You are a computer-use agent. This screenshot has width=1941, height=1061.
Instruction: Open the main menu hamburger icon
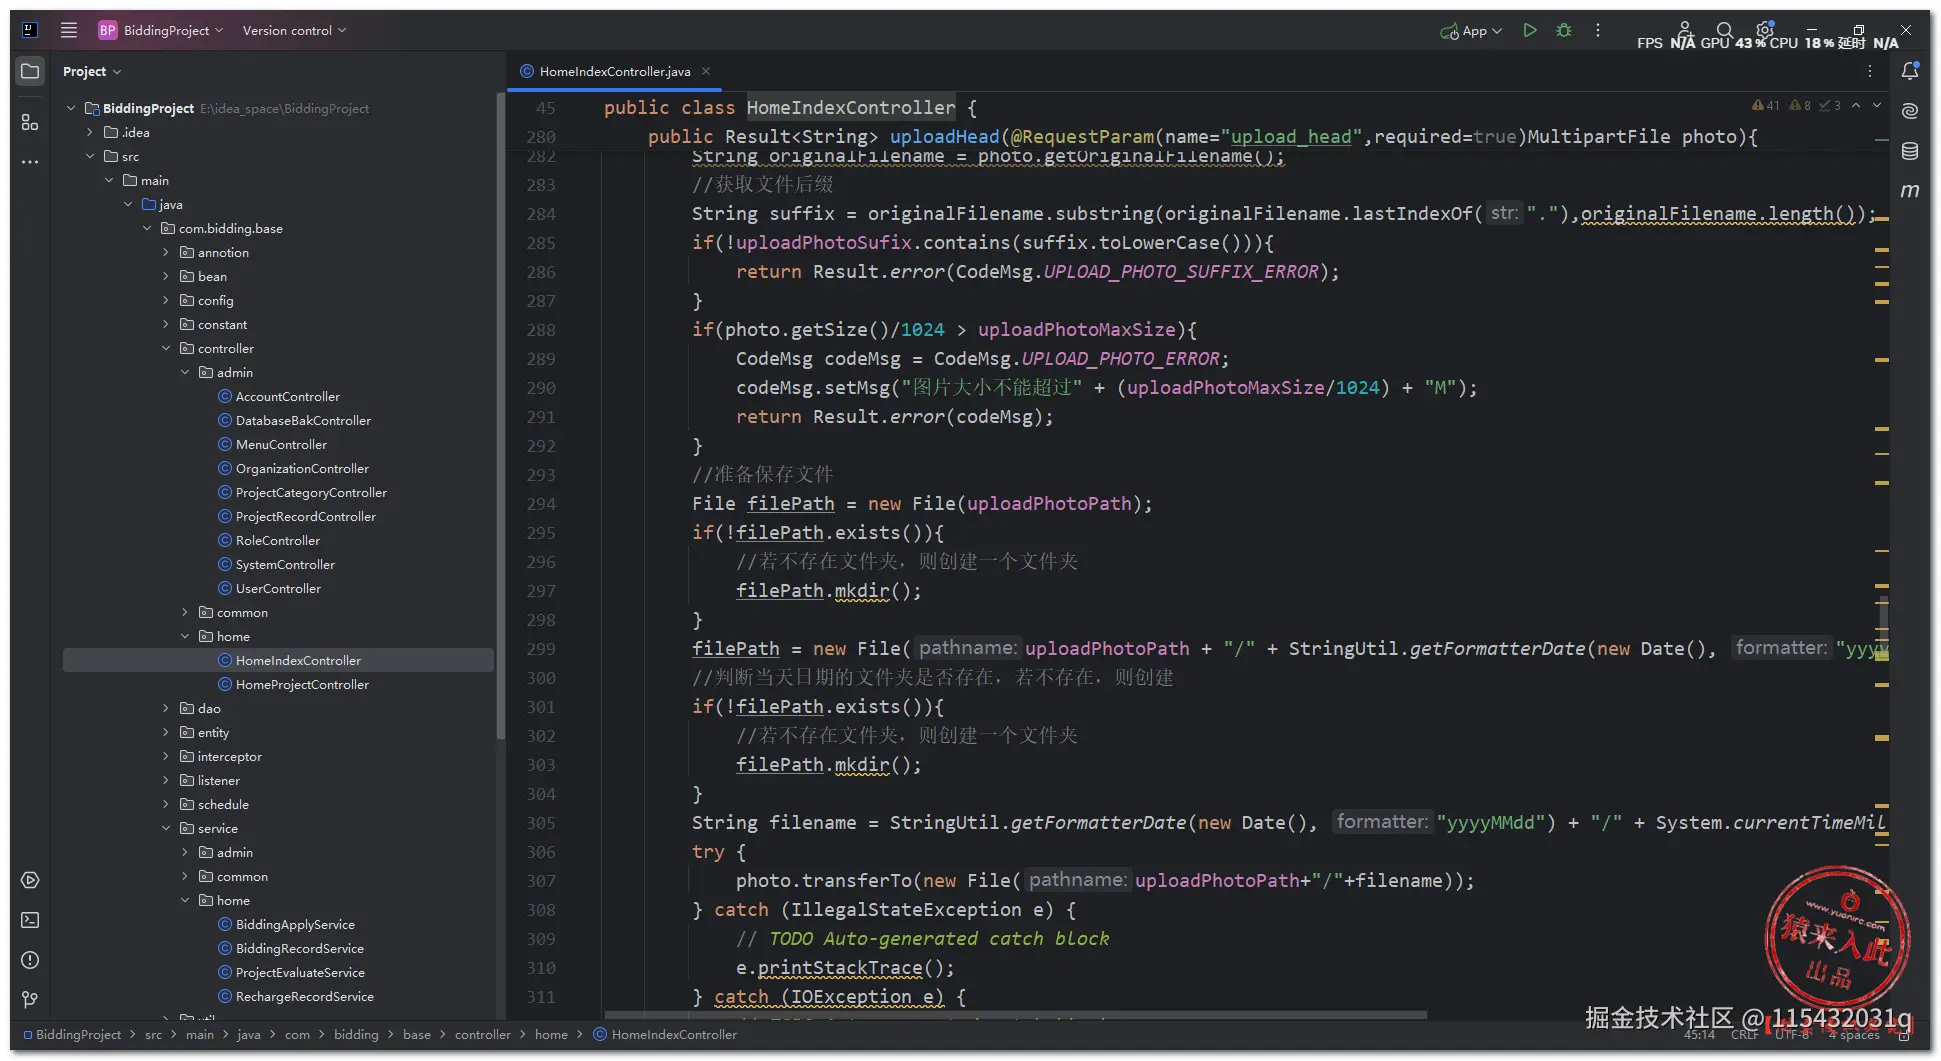pos(69,30)
